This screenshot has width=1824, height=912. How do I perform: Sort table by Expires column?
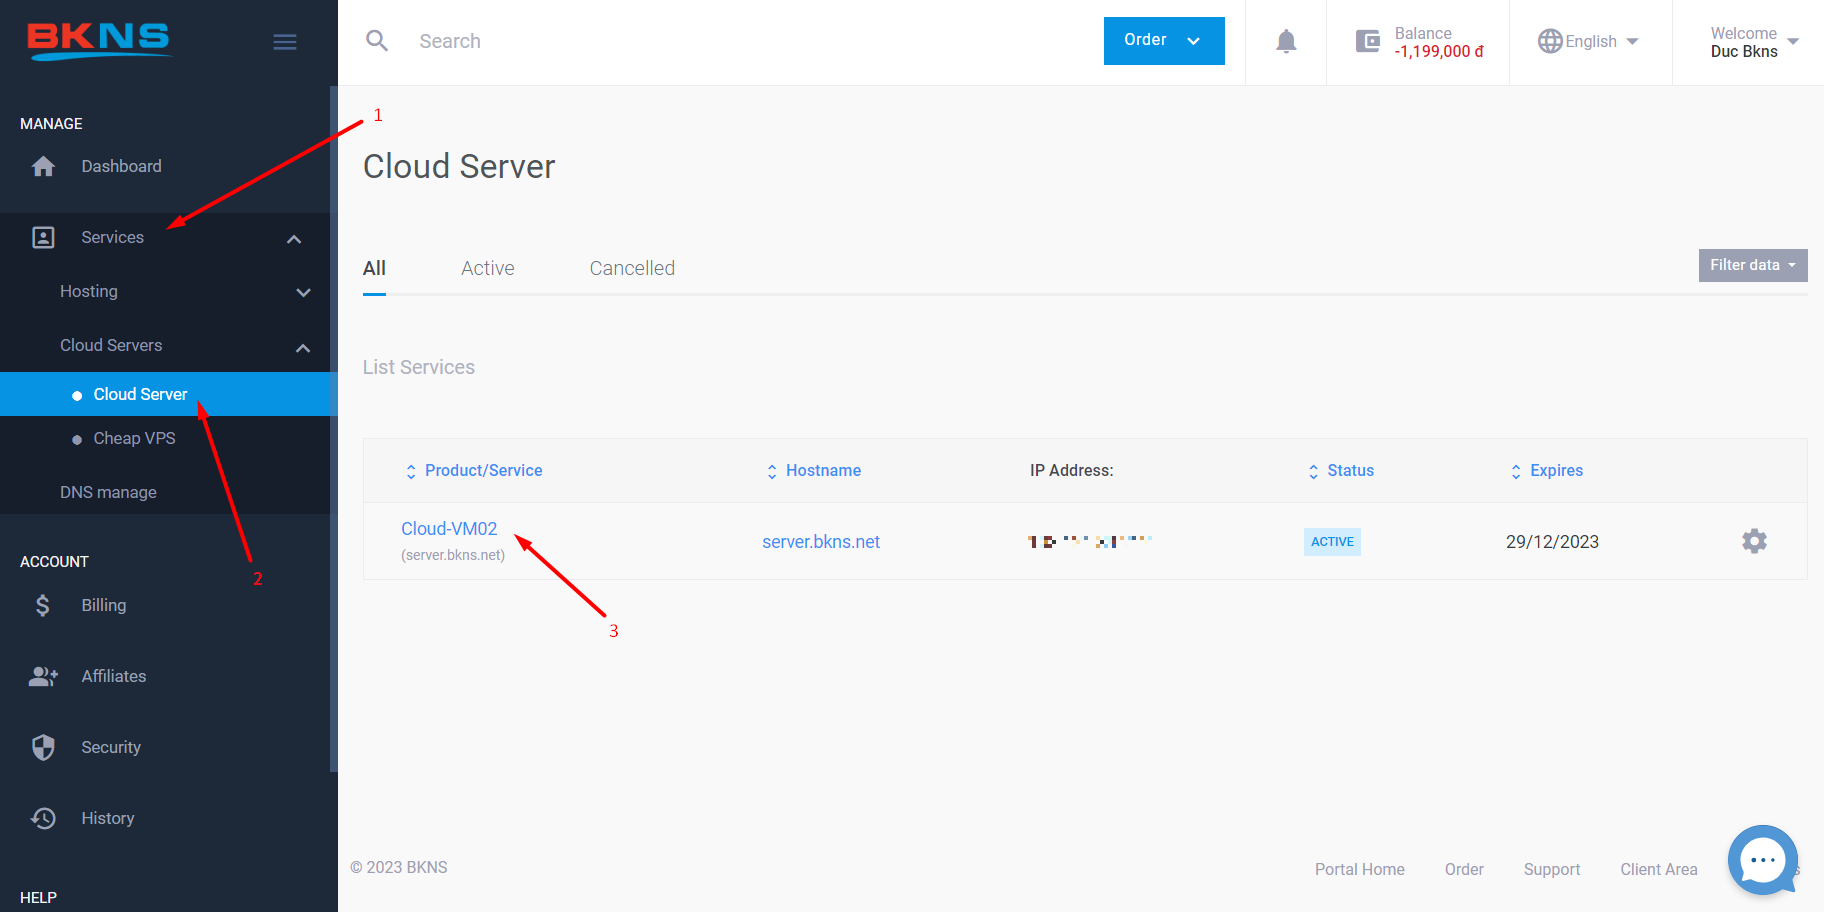(x=1555, y=470)
